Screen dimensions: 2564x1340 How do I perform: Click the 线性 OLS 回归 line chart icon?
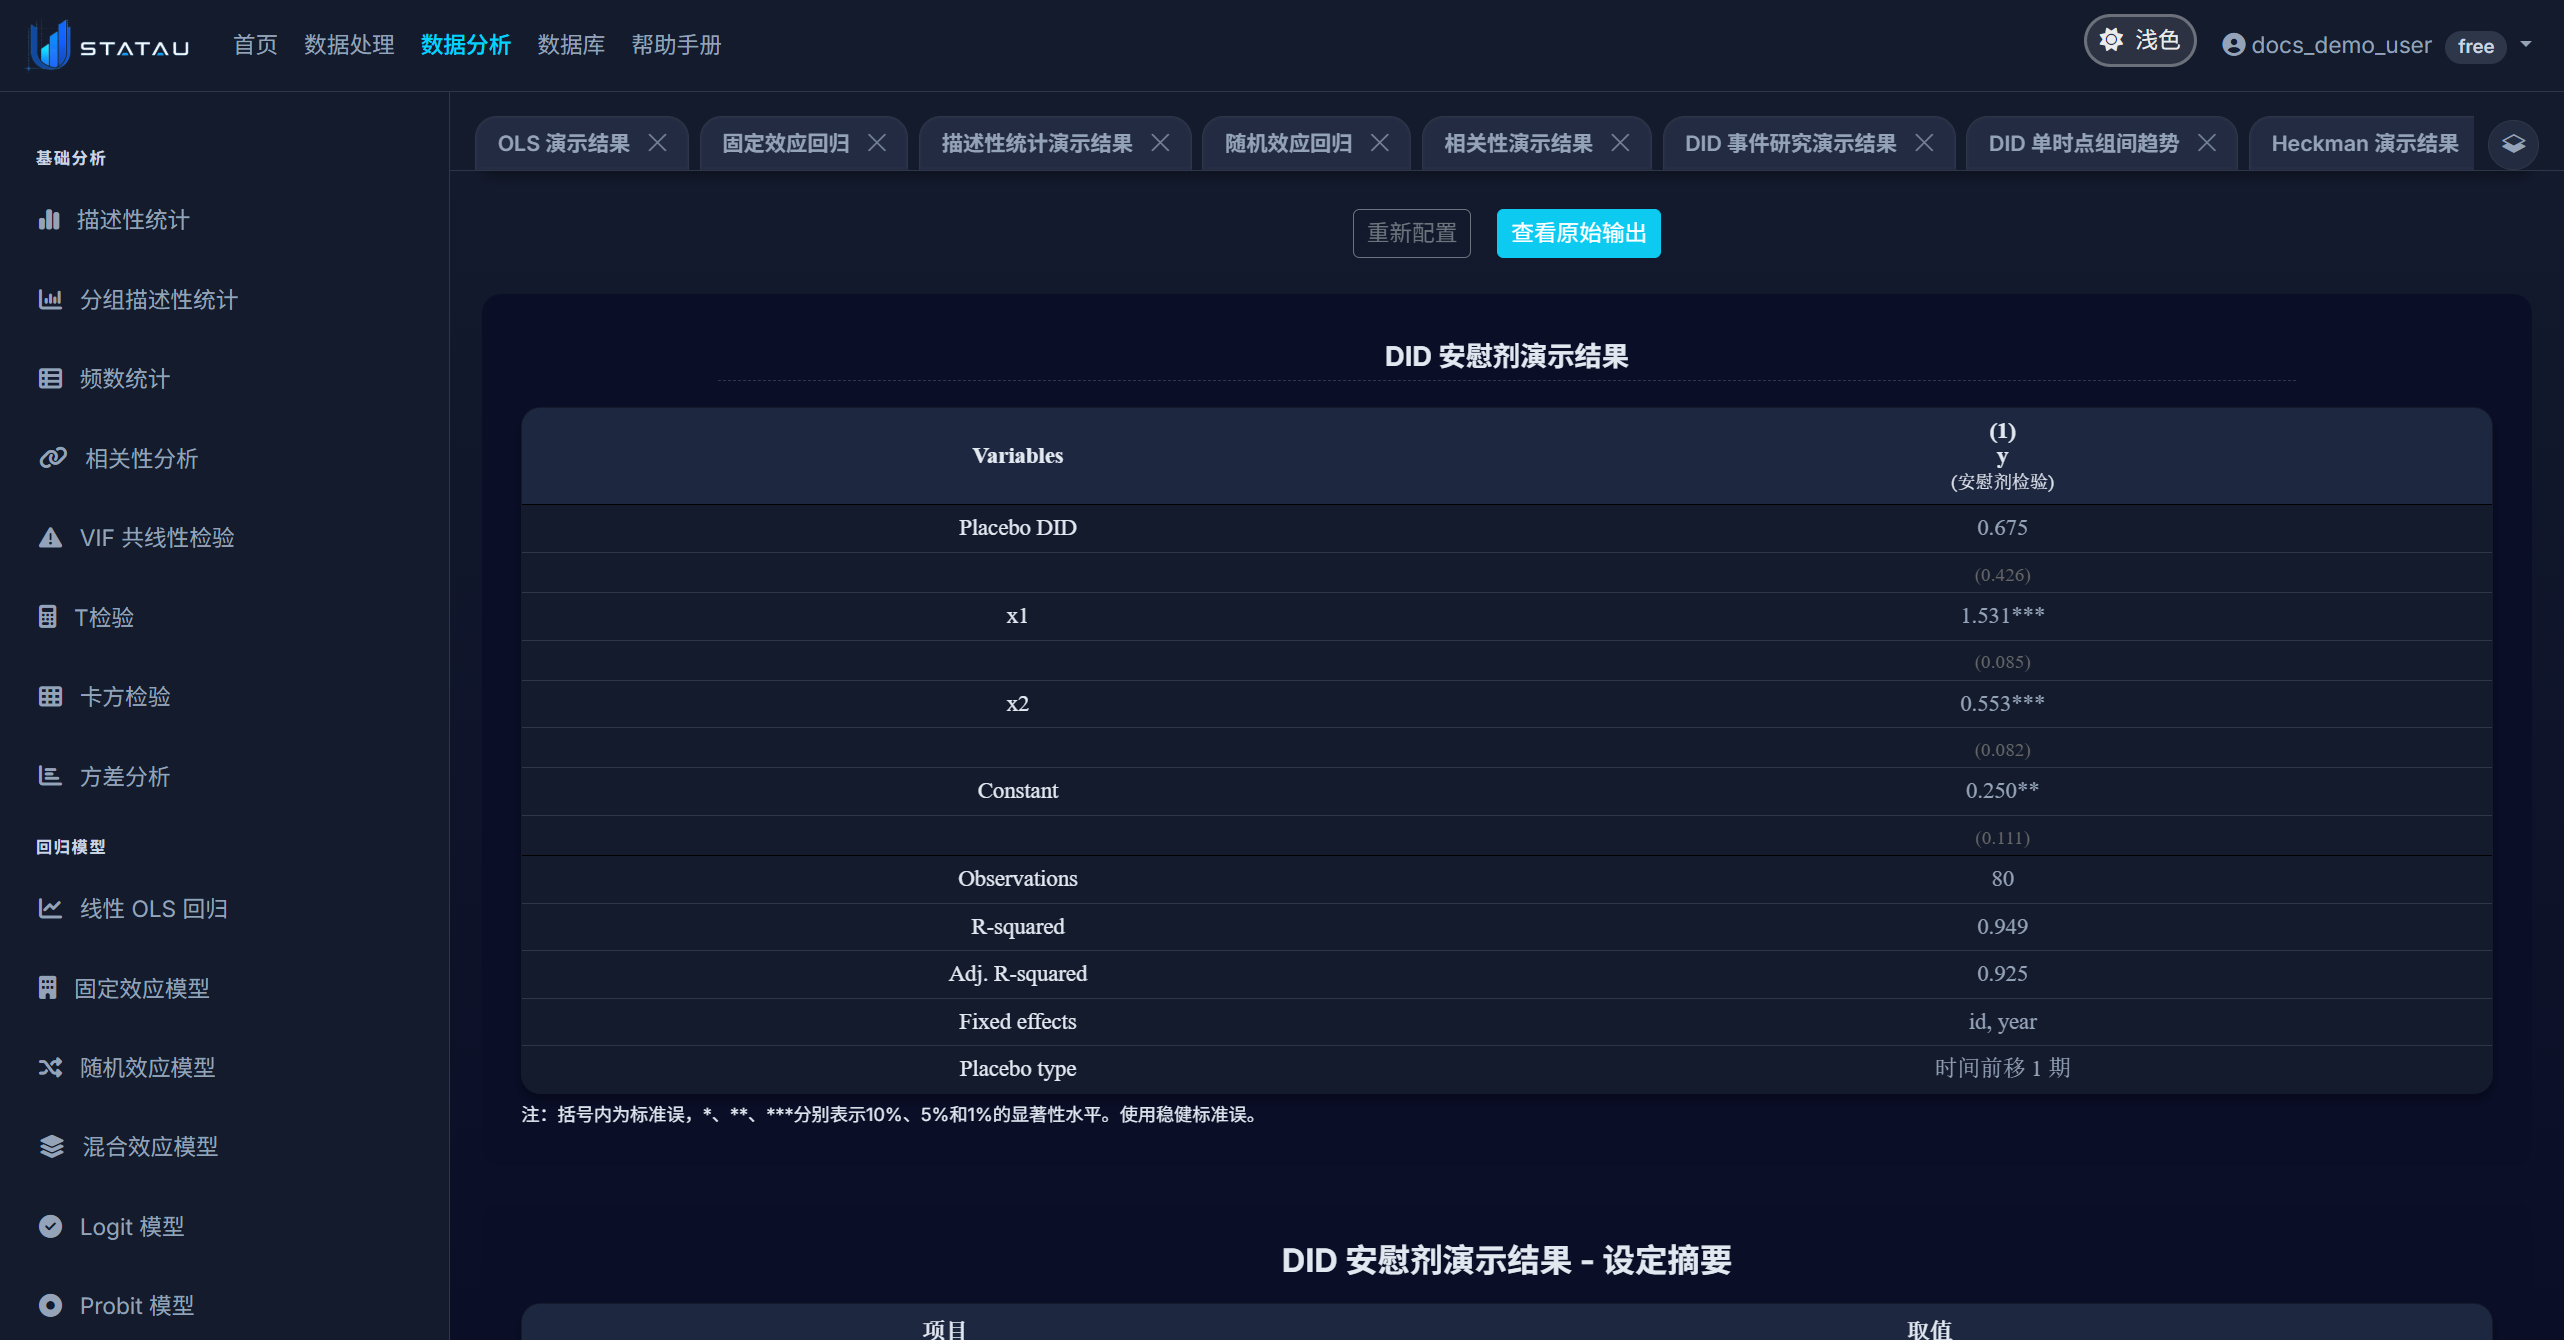coord(50,908)
